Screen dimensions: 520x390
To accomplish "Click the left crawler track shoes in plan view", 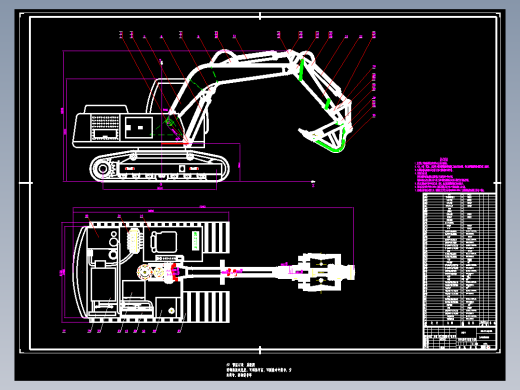I will click(215, 237).
